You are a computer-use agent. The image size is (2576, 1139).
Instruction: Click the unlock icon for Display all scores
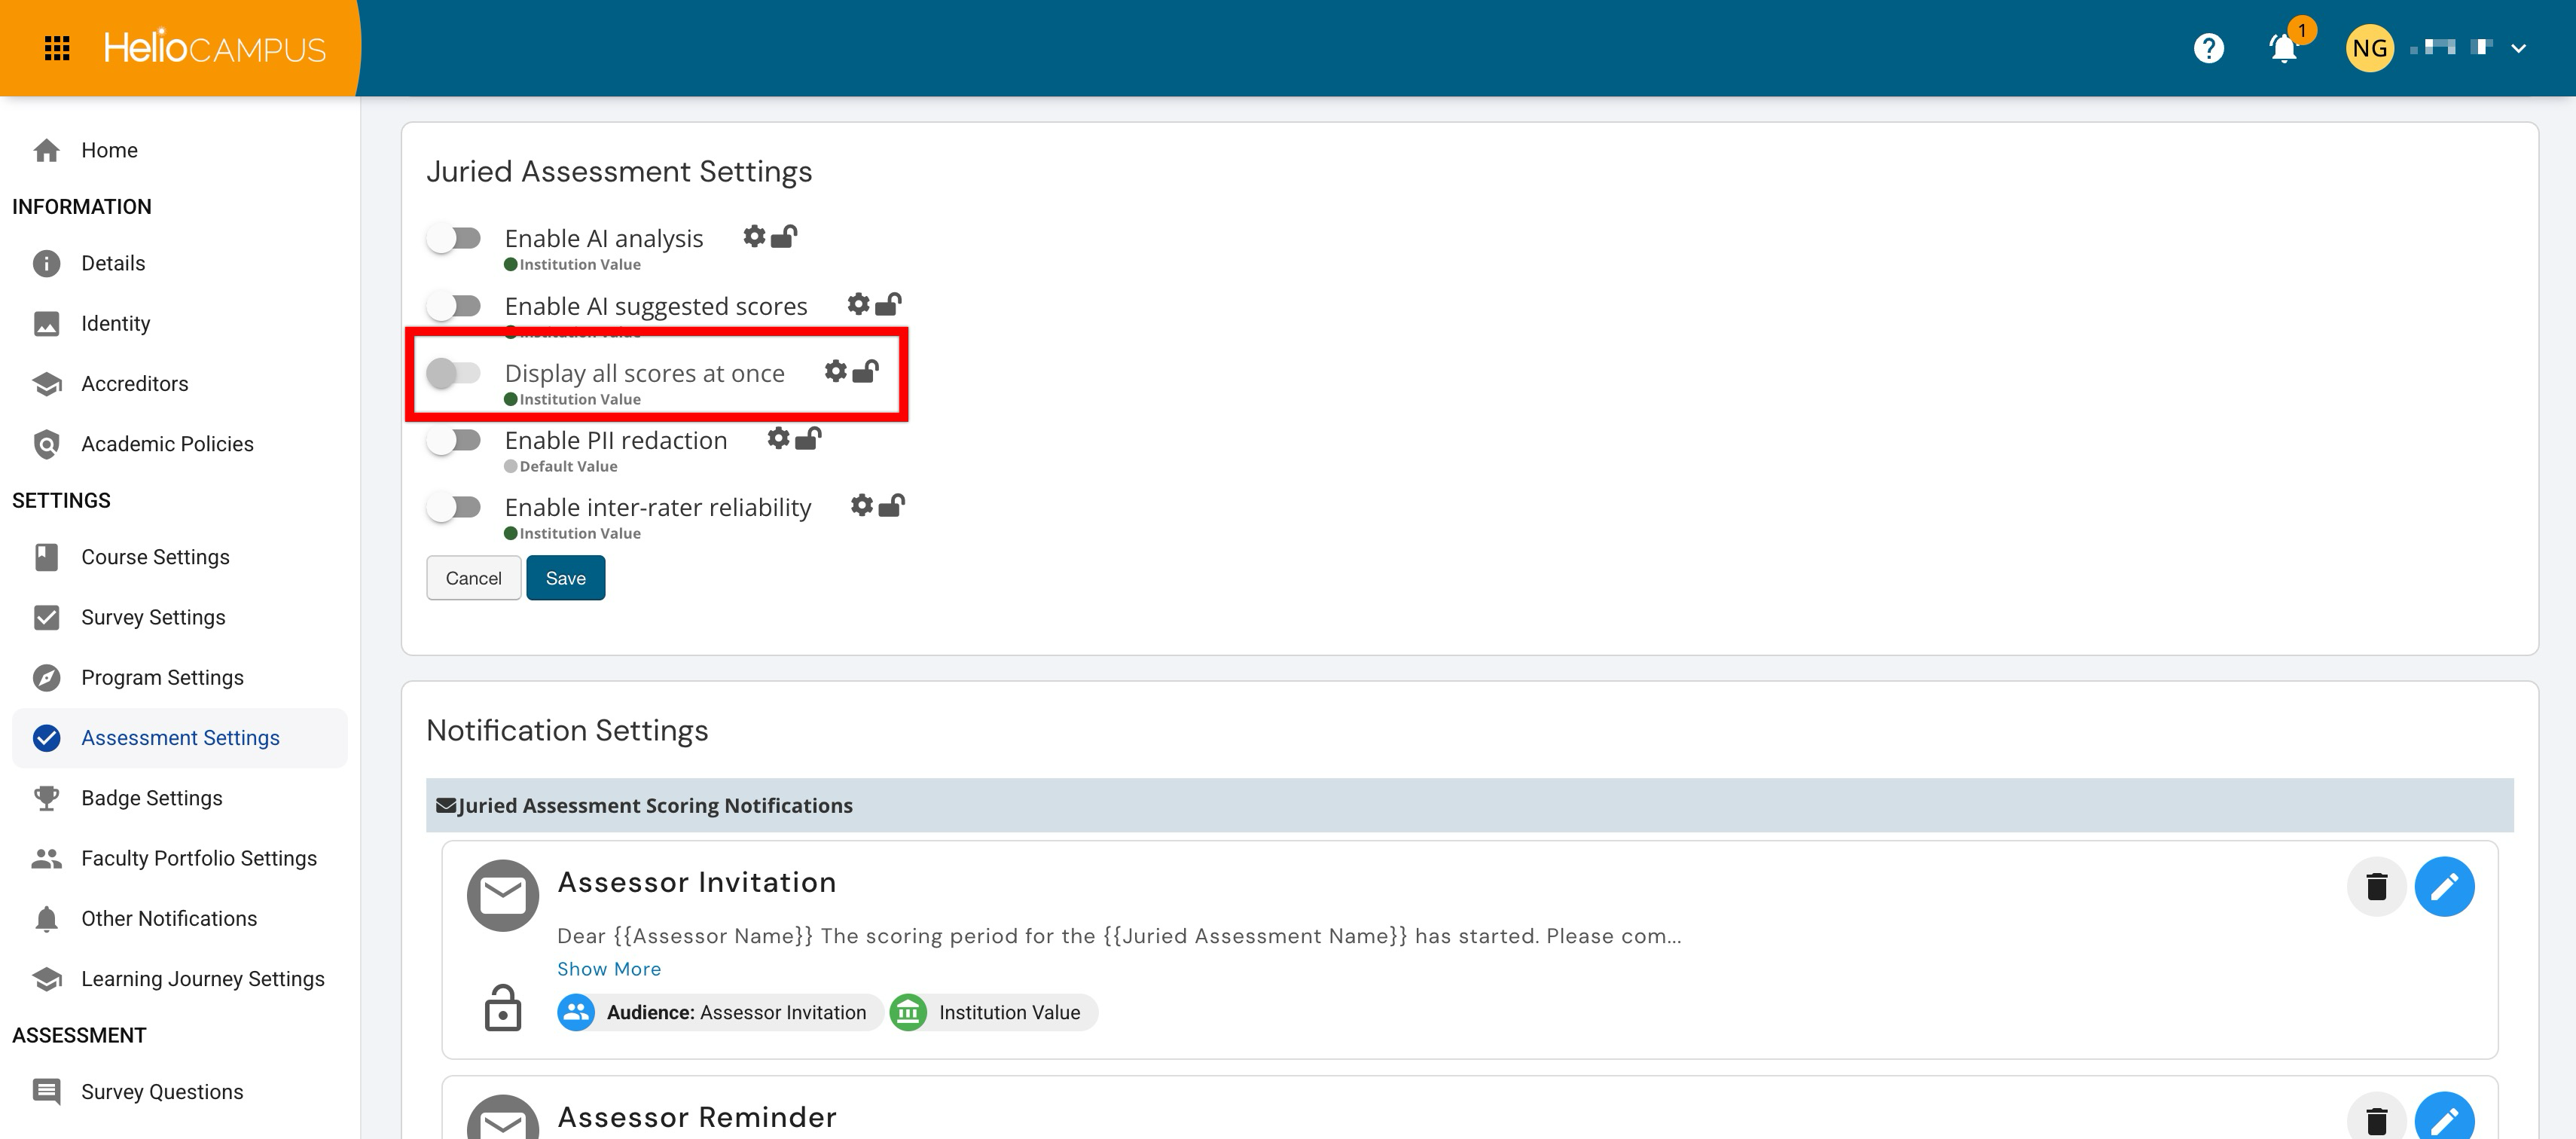tap(865, 371)
